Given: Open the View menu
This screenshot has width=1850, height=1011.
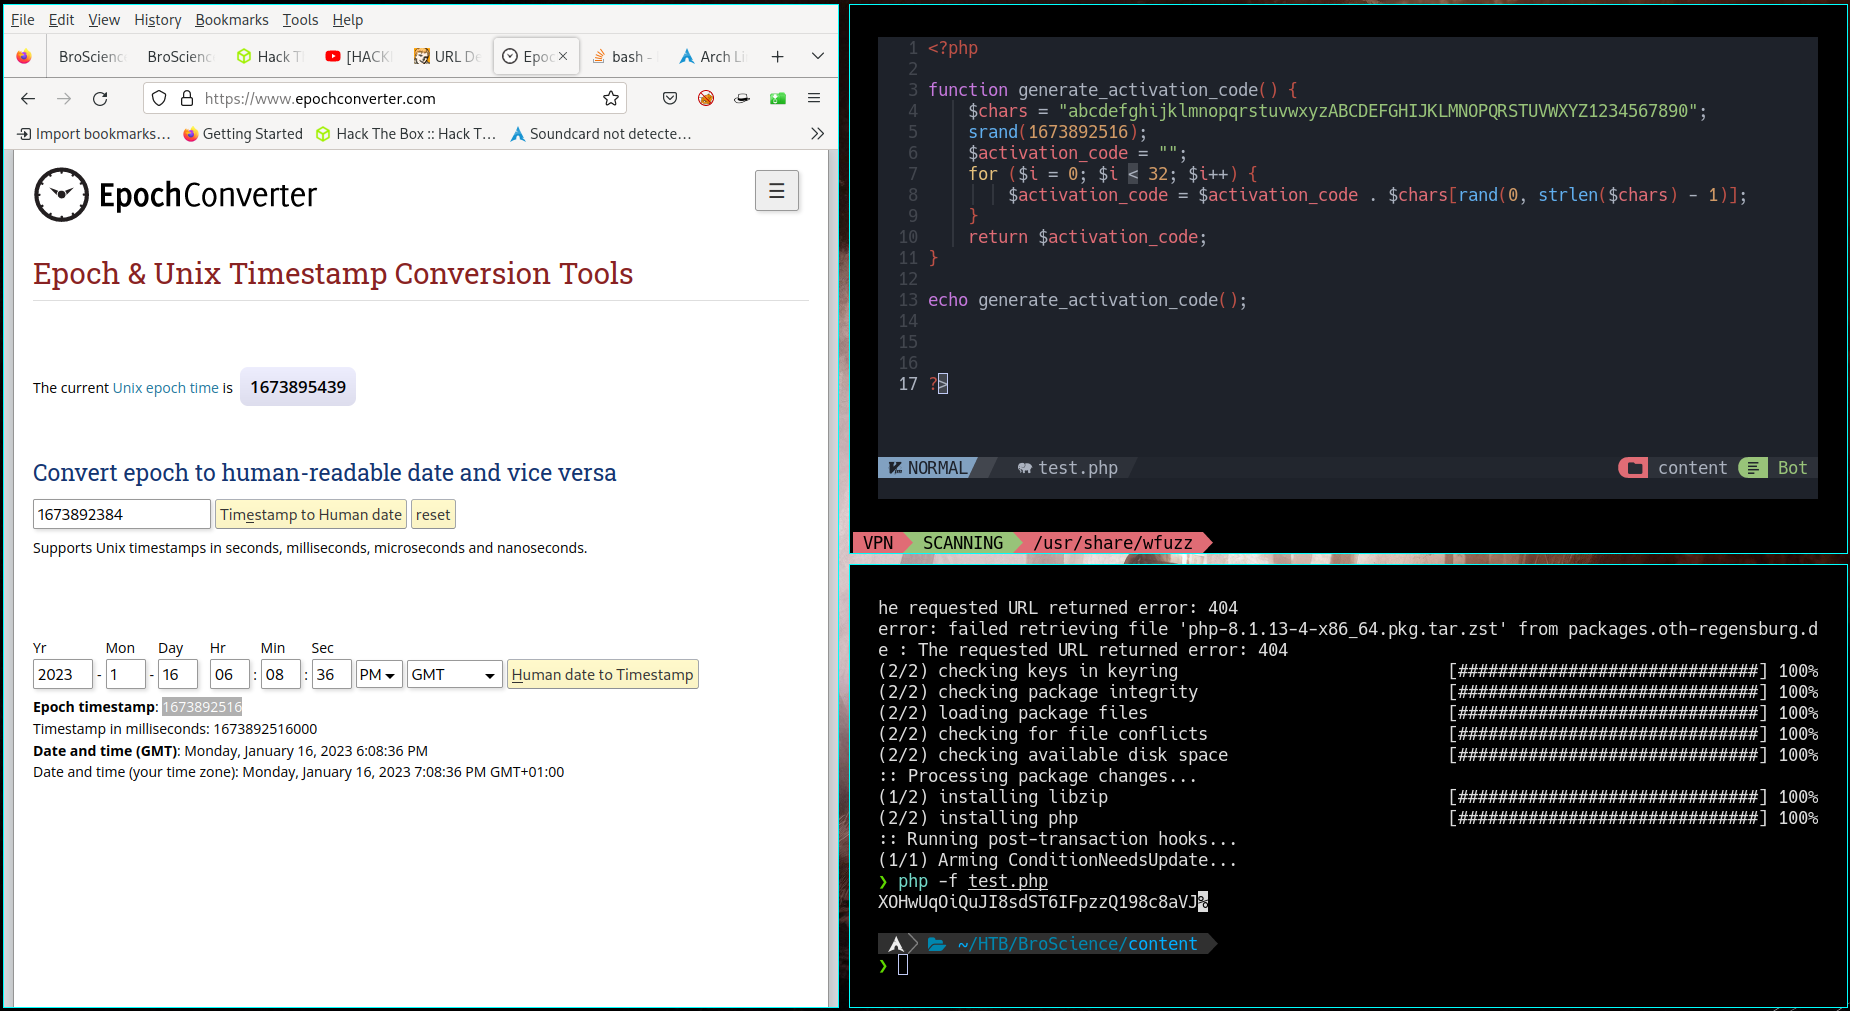Looking at the screenshot, I should (104, 20).
